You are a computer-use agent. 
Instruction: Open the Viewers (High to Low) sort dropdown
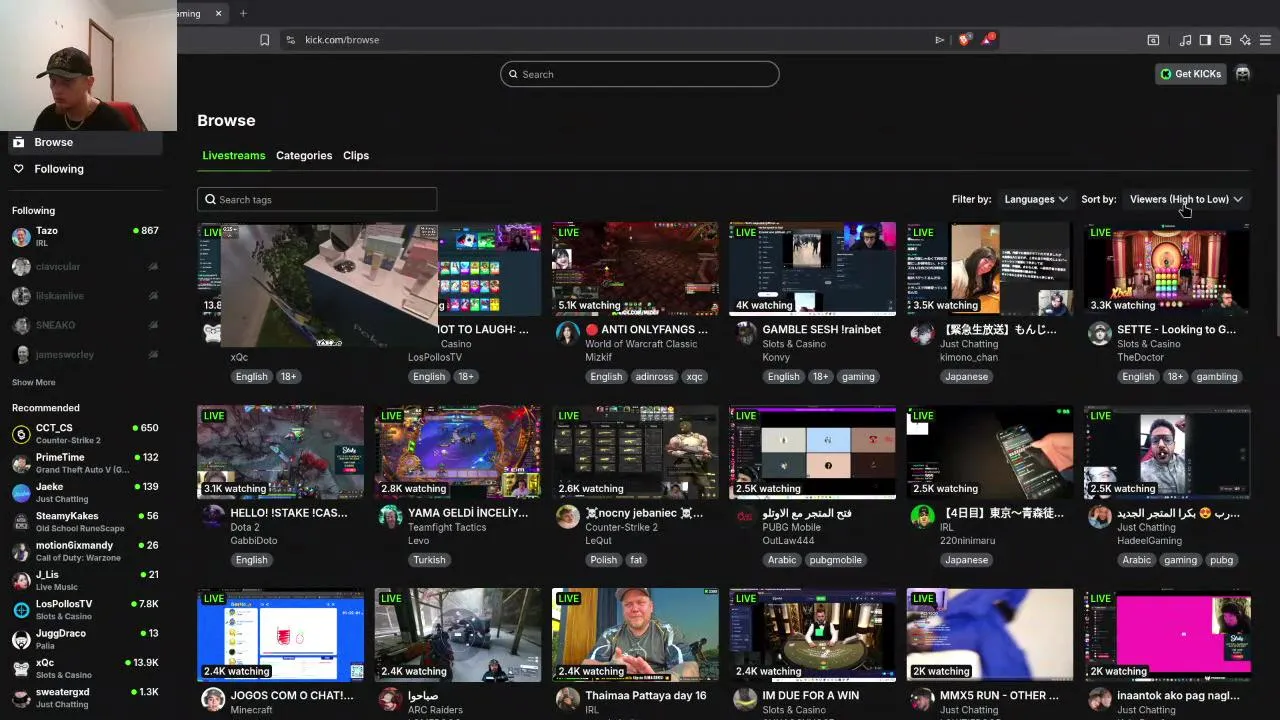point(1186,199)
